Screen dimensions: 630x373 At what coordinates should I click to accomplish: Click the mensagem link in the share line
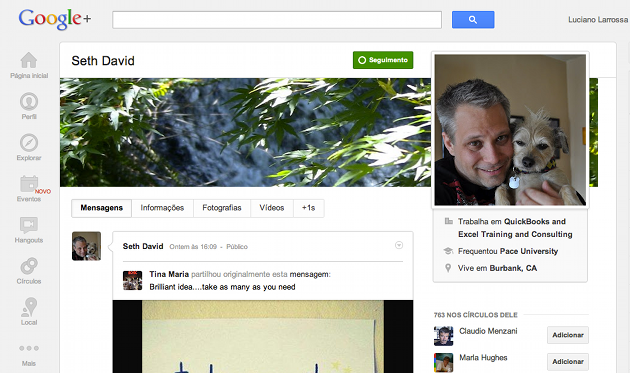point(309,274)
